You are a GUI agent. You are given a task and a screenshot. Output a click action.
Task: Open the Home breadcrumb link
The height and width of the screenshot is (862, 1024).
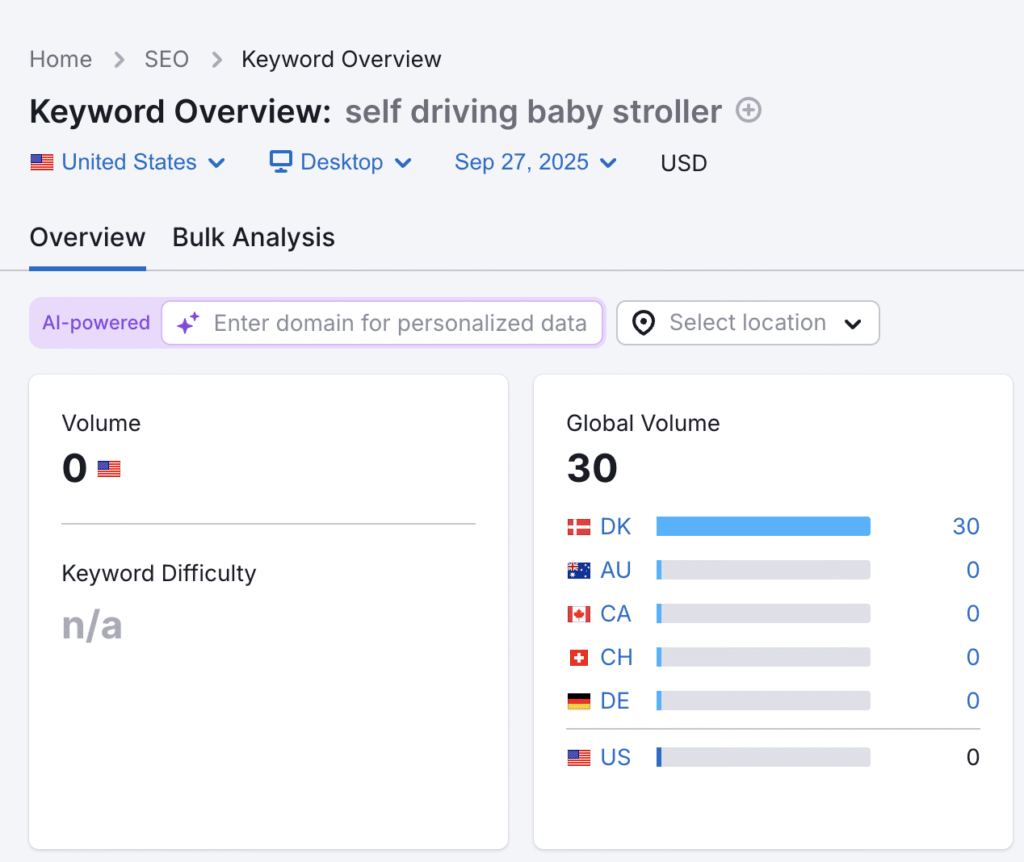[x=60, y=59]
